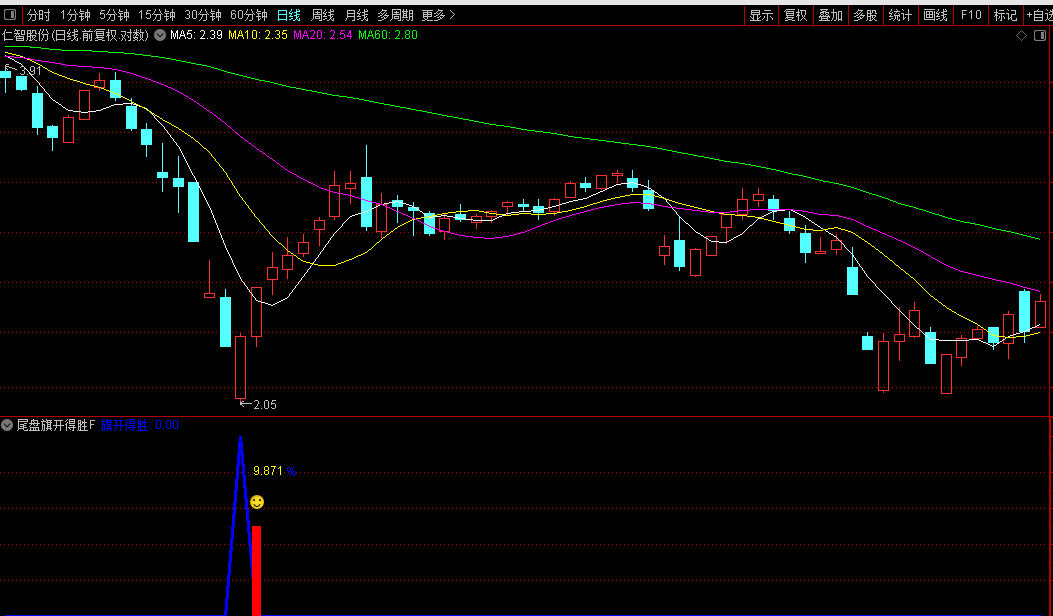Click the lowest red candle at 2.05
Viewport: 1053px width, 616px height.
coord(240,367)
